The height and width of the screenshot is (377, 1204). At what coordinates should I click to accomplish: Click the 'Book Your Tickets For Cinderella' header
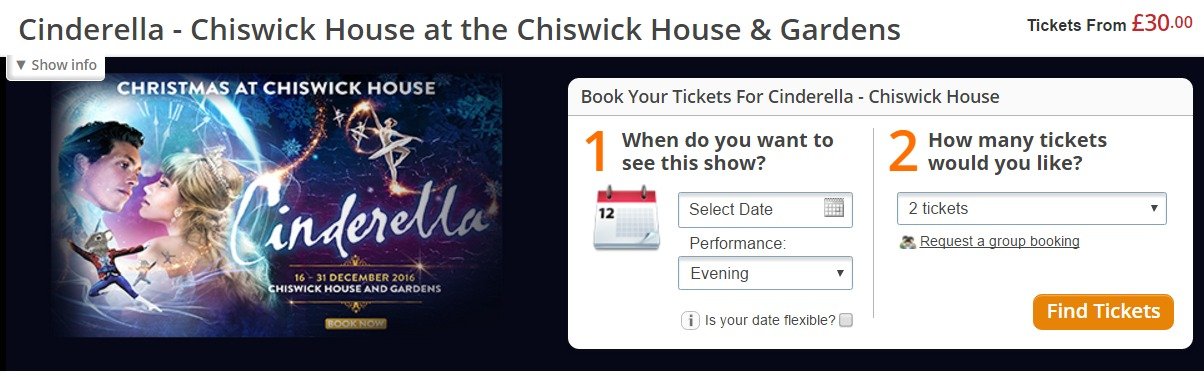pyautogui.click(x=790, y=97)
